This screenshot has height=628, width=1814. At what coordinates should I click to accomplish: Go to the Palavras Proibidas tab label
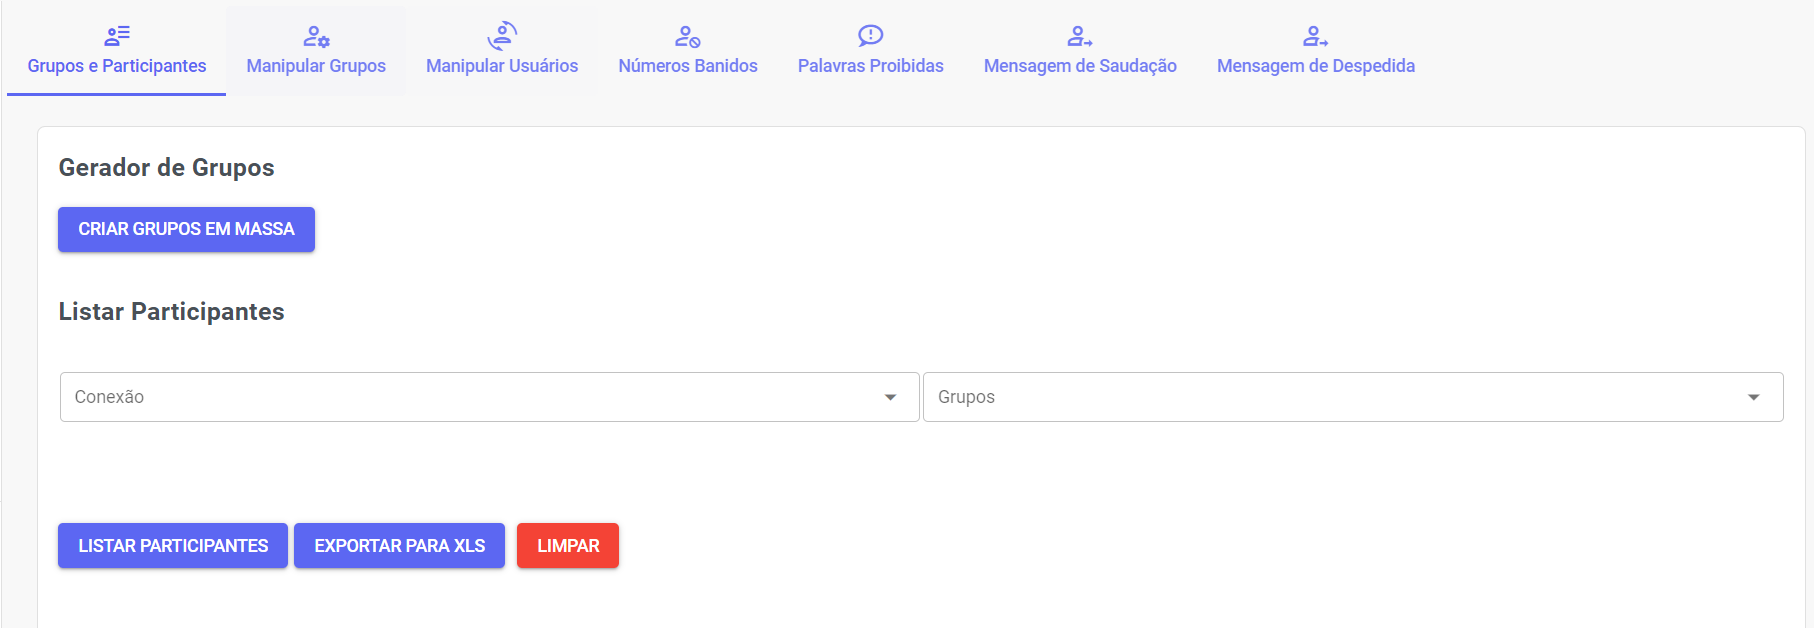coord(870,66)
